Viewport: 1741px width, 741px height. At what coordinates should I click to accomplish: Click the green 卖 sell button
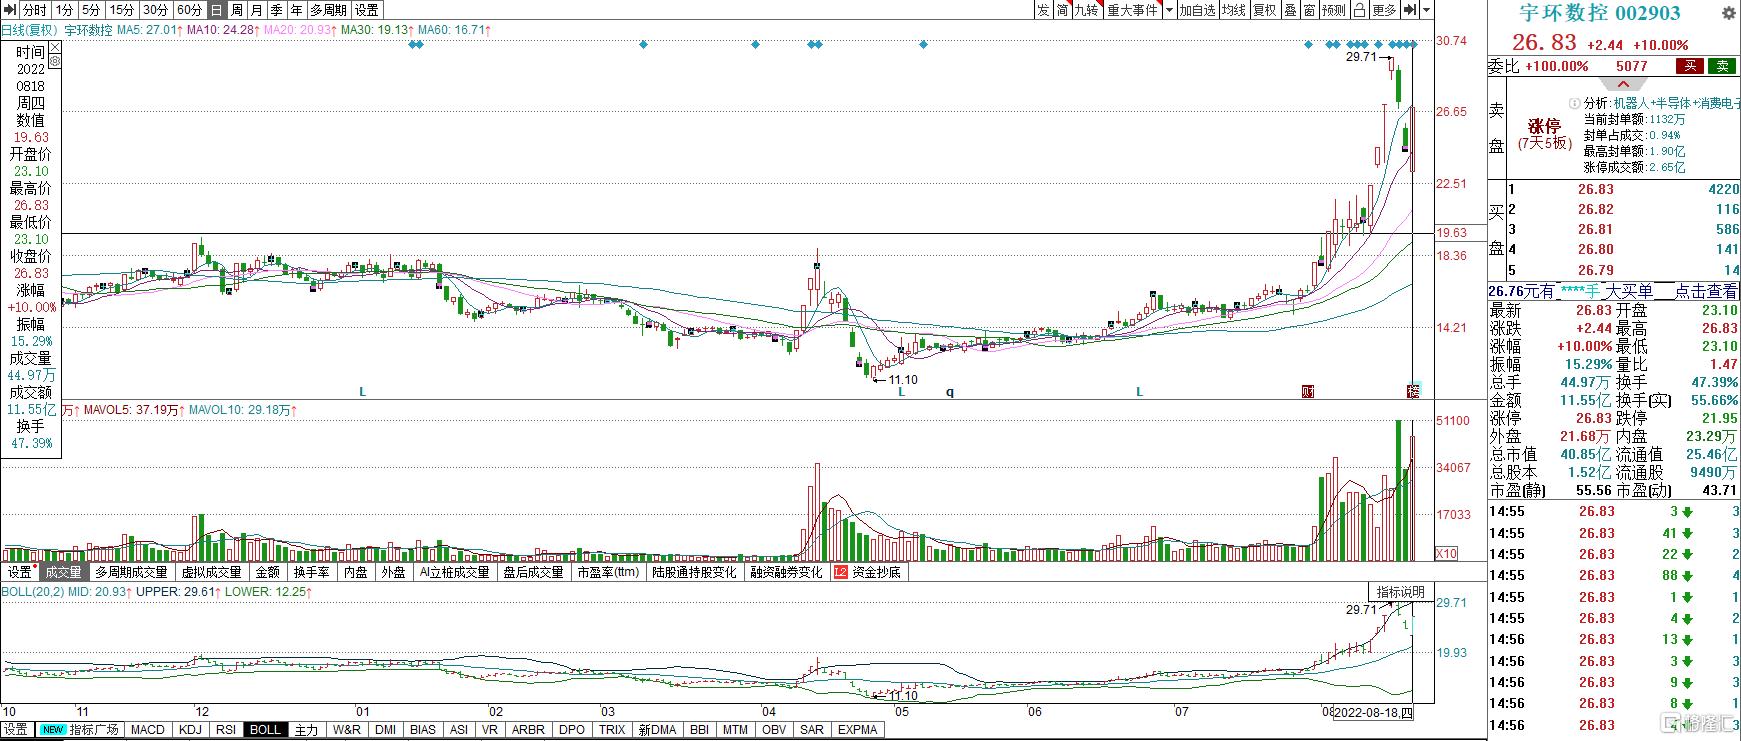(1721, 66)
